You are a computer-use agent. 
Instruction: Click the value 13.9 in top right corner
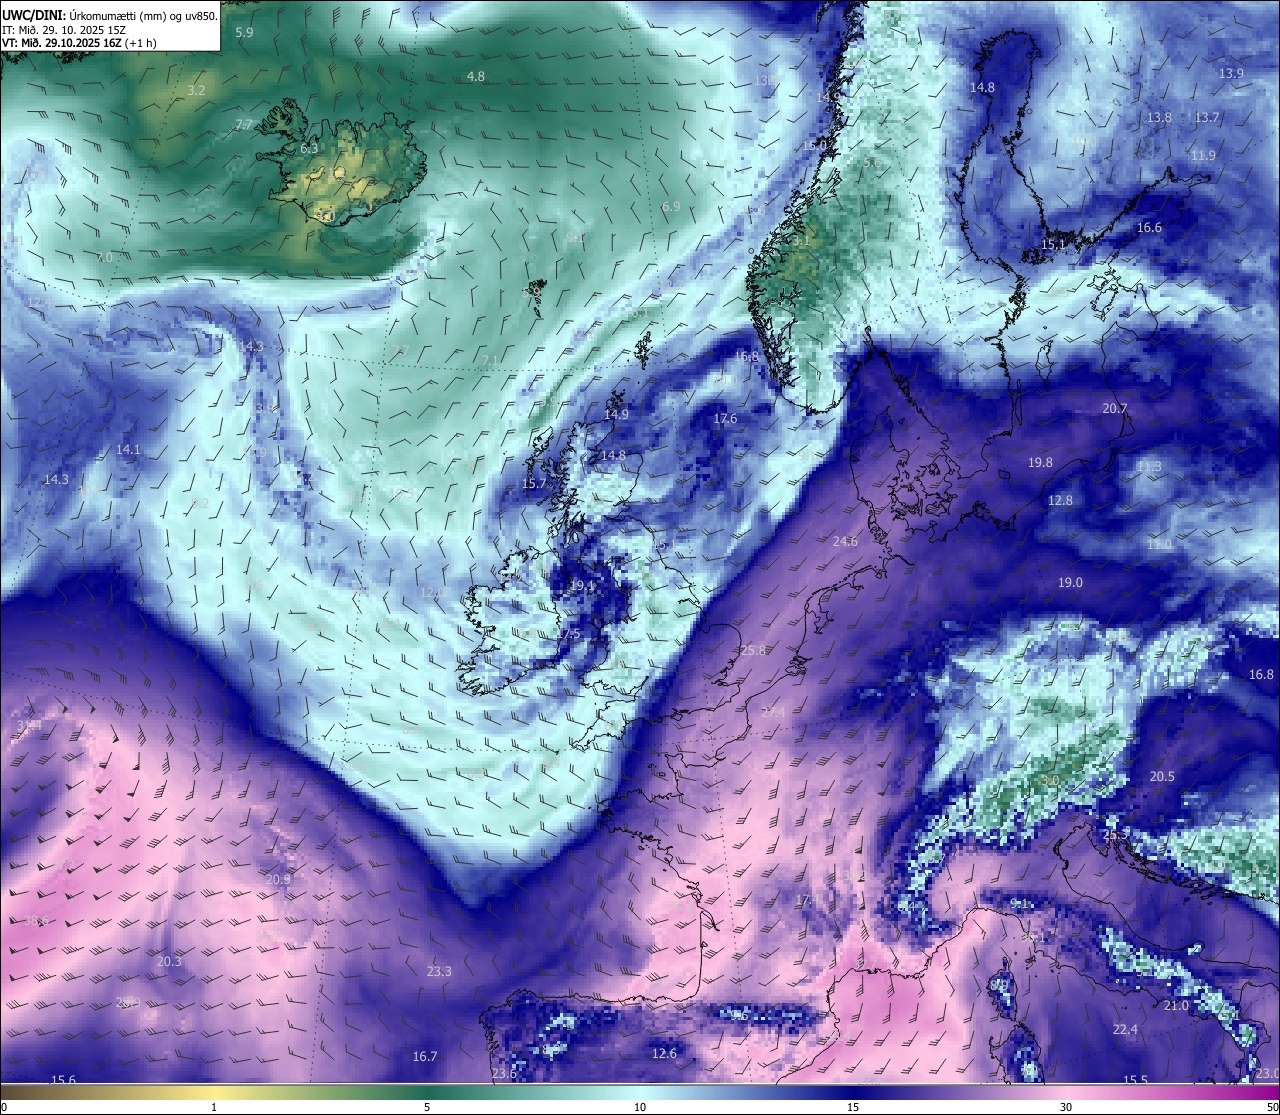click(x=1231, y=74)
